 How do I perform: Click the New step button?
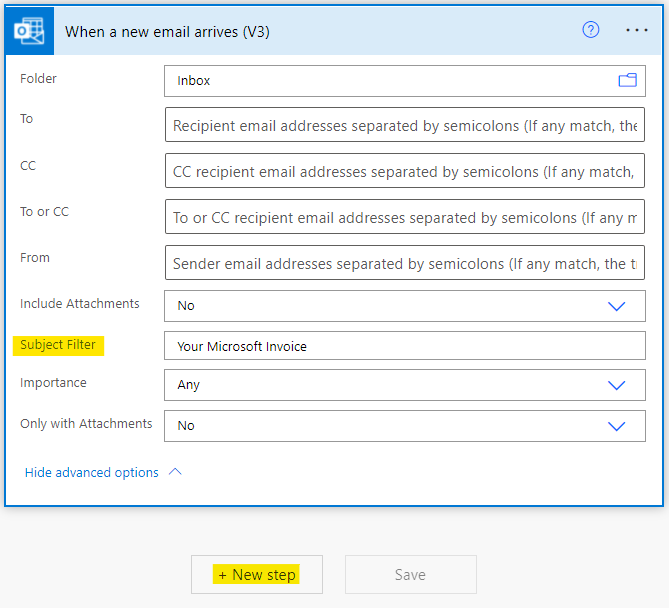coord(257,575)
